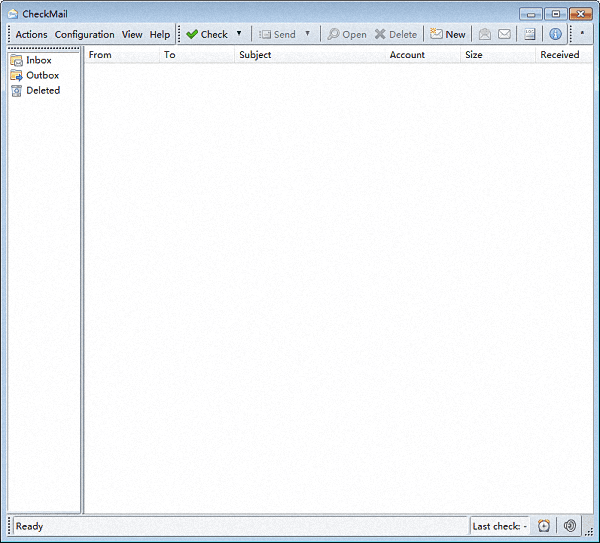The width and height of the screenshot is (600, 543).
Task: Sort by the Received column header
Action: pos(562,55)
